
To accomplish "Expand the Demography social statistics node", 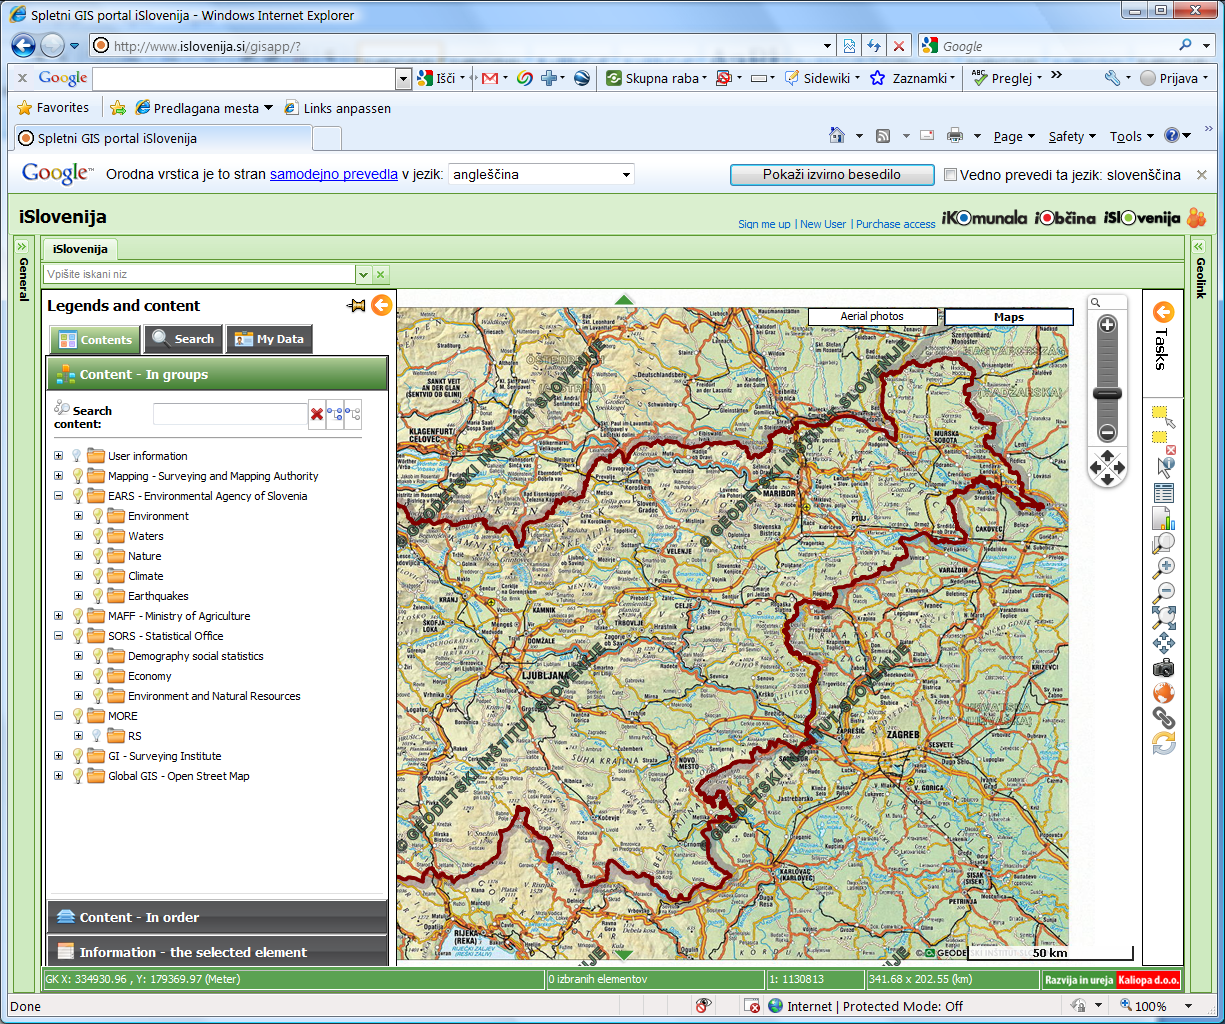I will coord(78,656).
